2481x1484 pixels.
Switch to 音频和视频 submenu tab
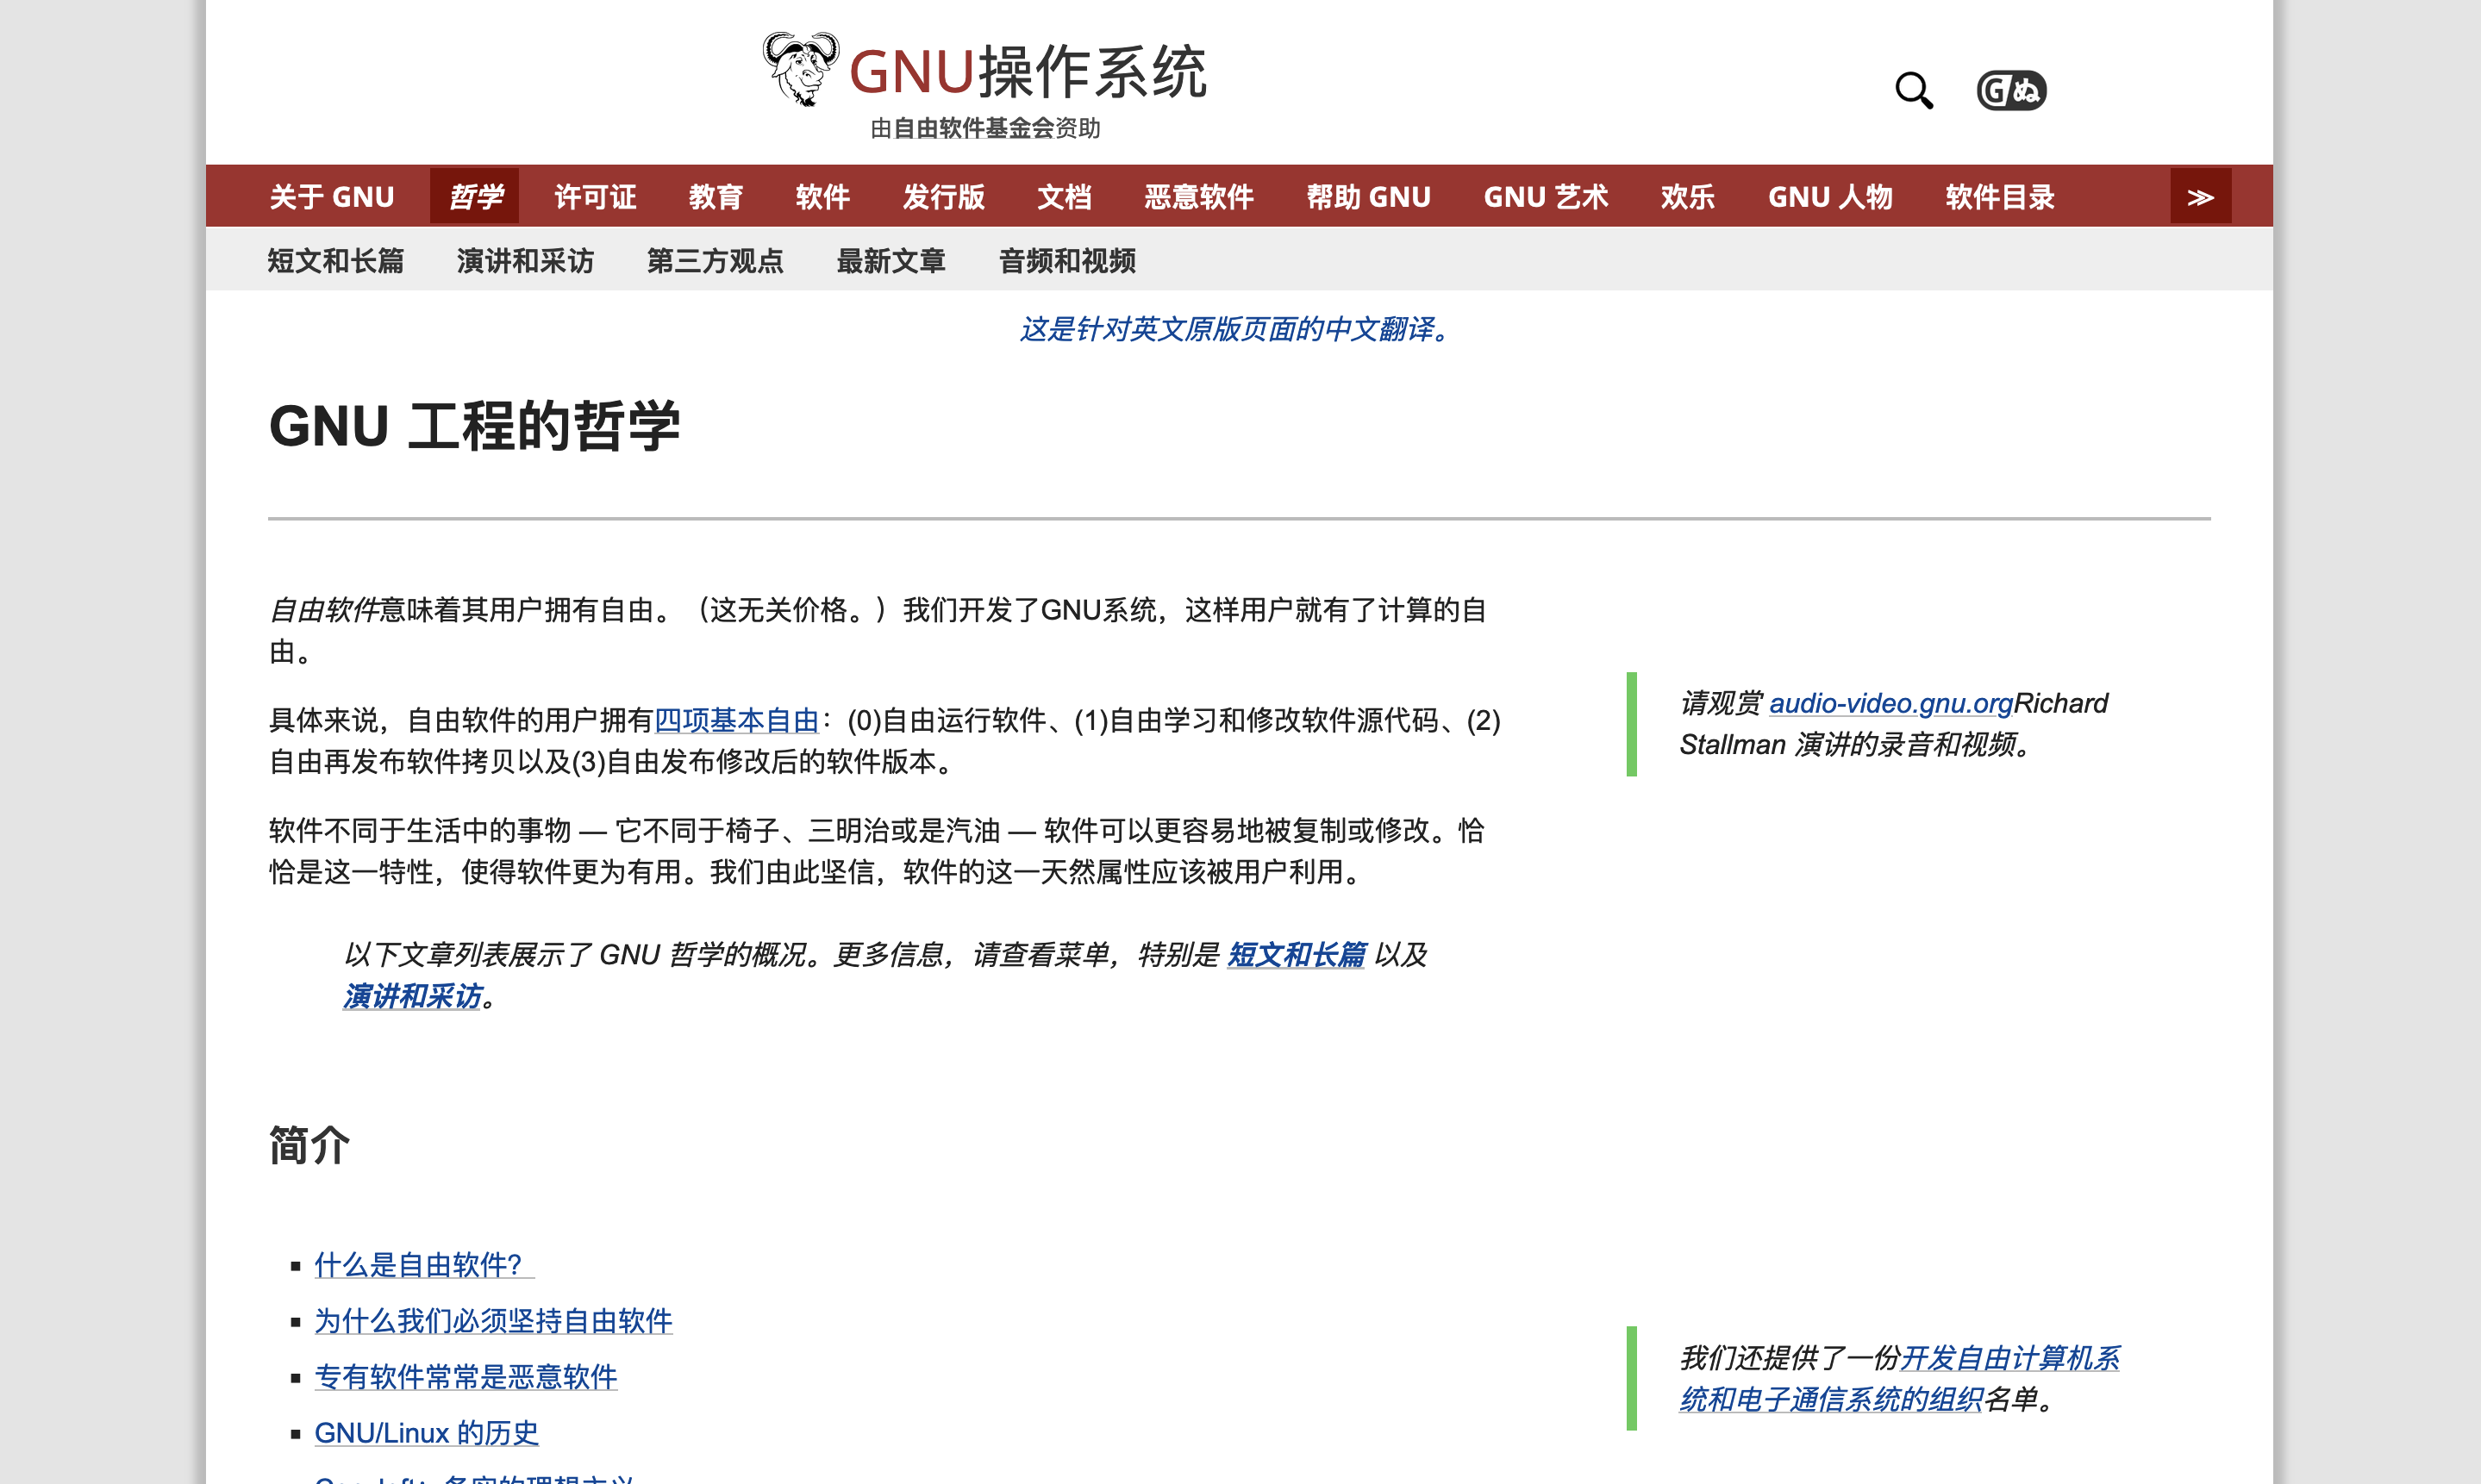tap(1068, 260)
